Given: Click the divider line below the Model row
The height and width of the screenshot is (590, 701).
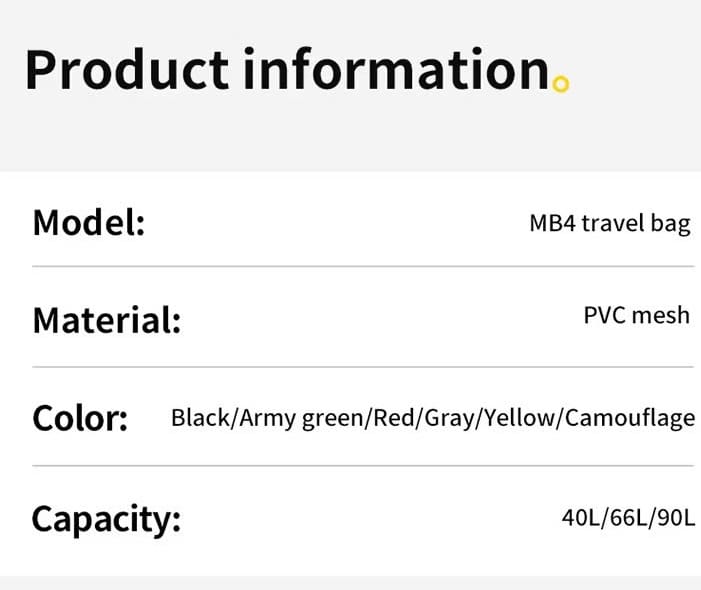Looking at the screenshot, I should tap(363, 266).
